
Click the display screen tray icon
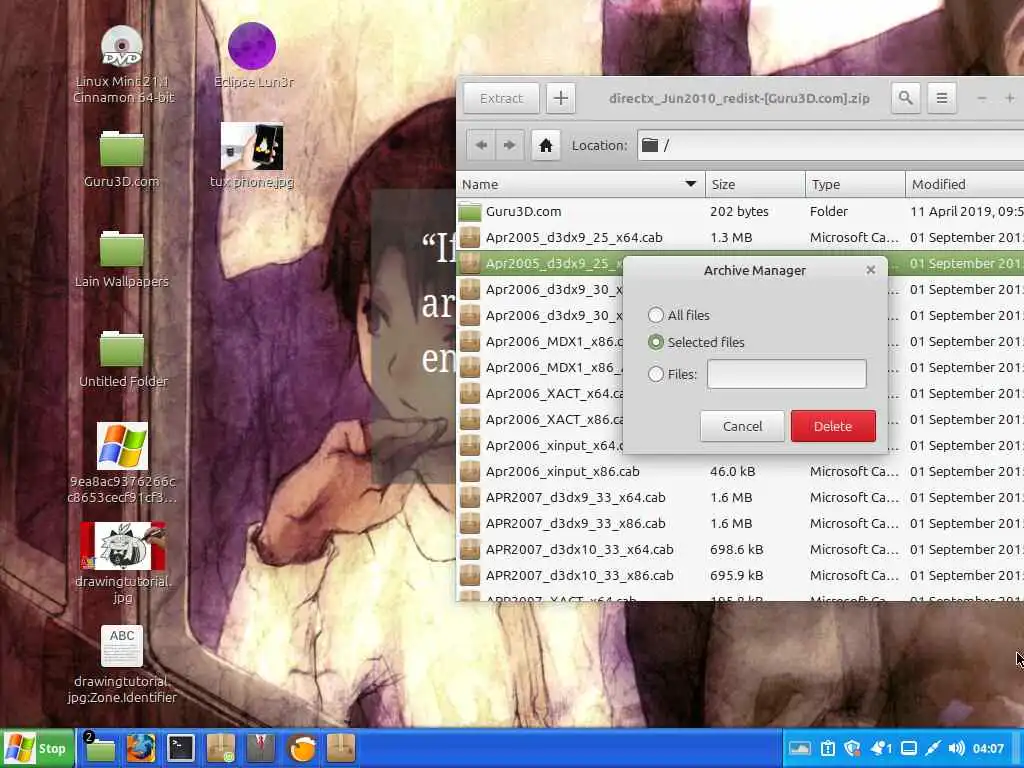[908, 748]
